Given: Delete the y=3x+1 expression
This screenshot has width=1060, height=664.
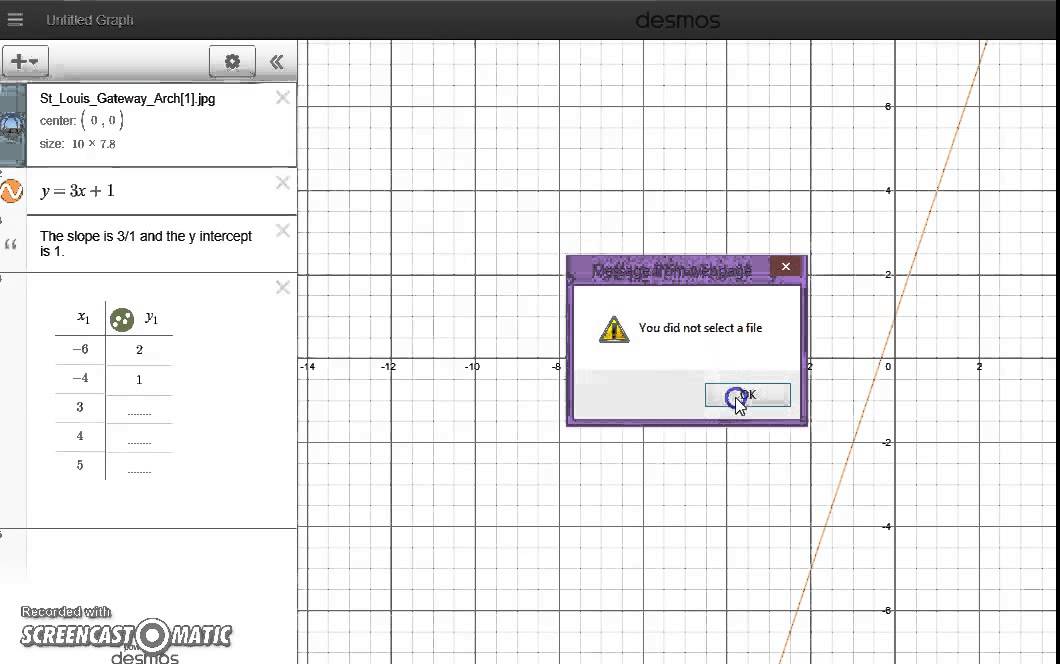Looking at the screenshot, I should click(283, 183).
